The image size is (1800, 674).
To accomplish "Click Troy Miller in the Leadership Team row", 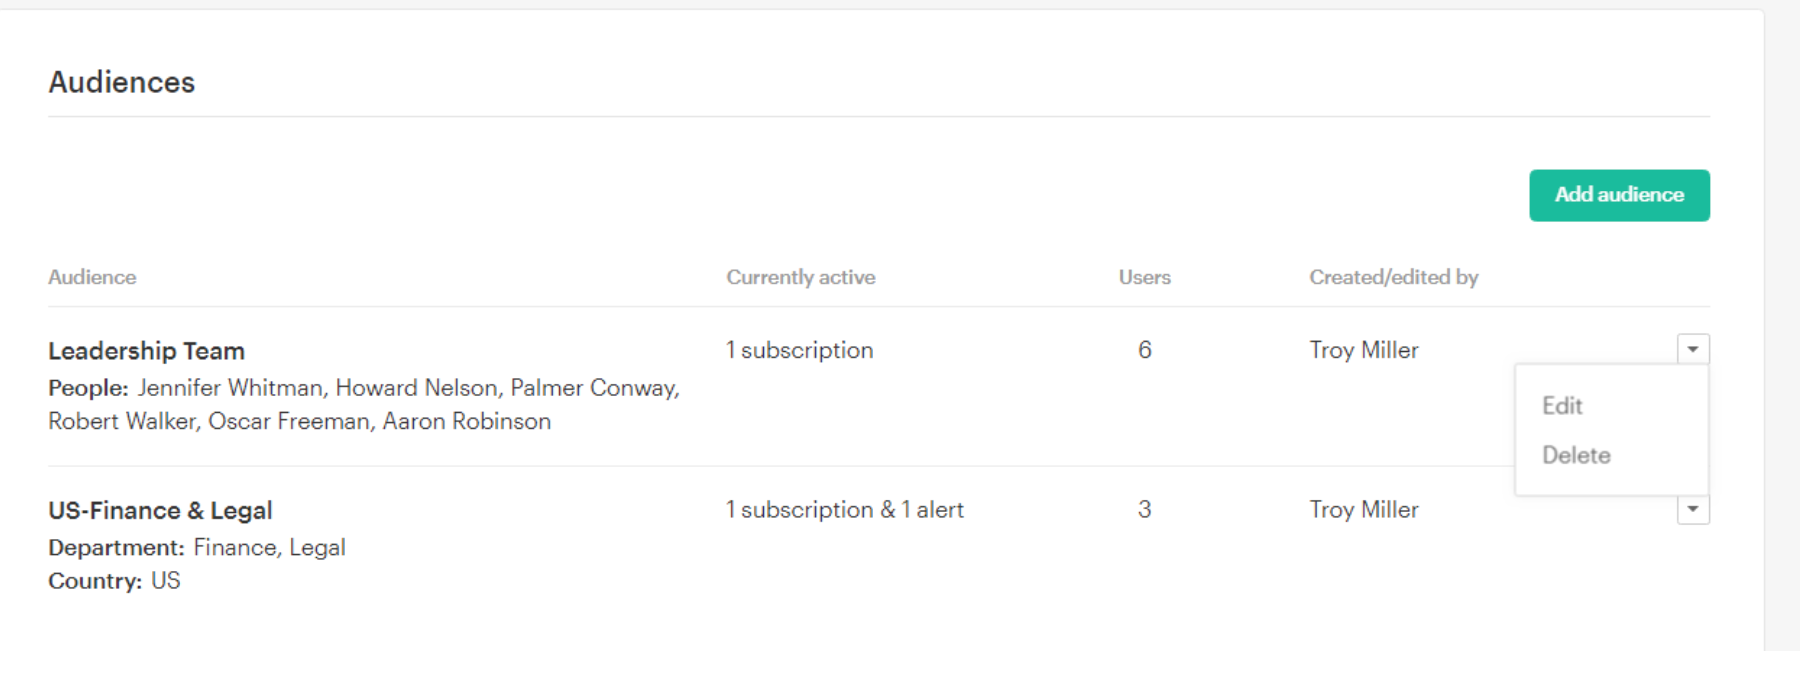I will (1363, 350).
